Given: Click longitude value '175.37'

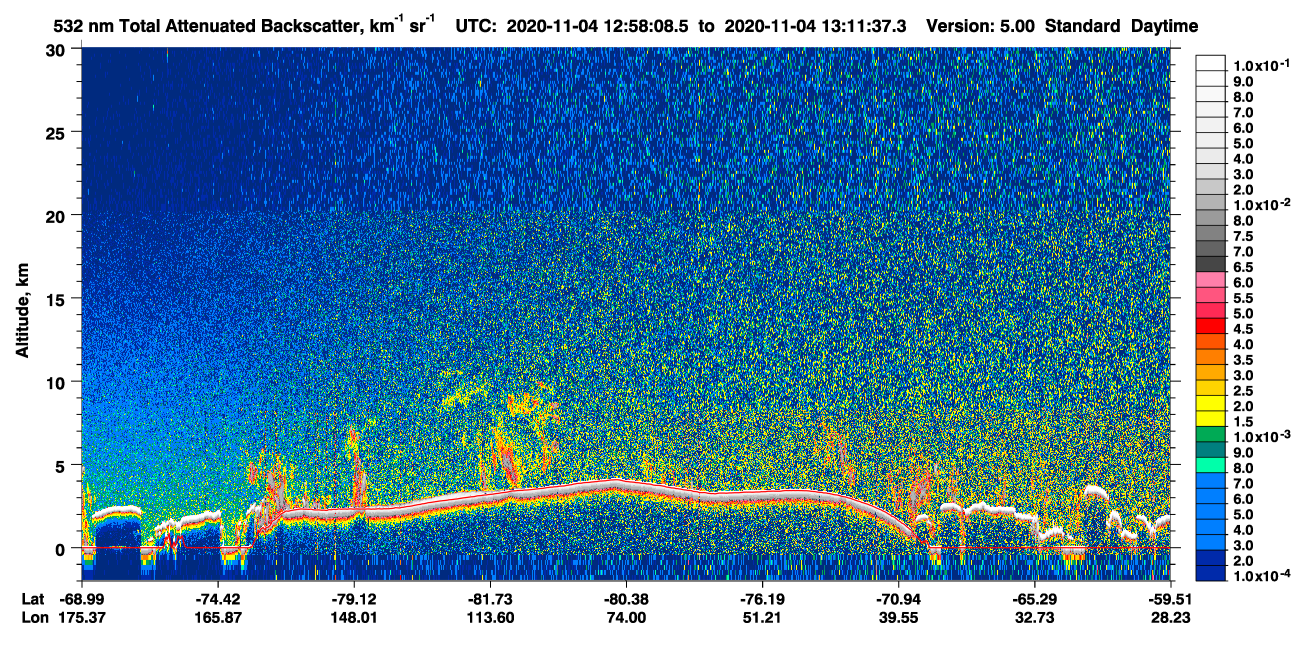Looking at the screenshot, I should (x=82, y=617).
